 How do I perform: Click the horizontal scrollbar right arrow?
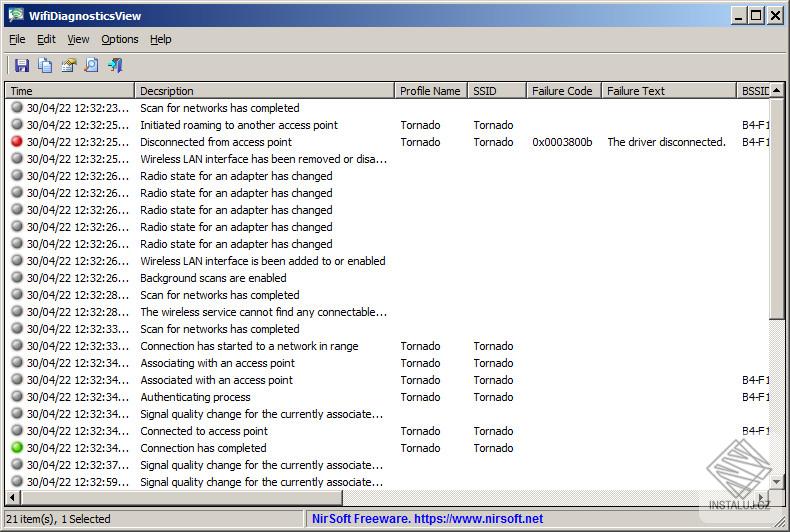click(762, 497)
